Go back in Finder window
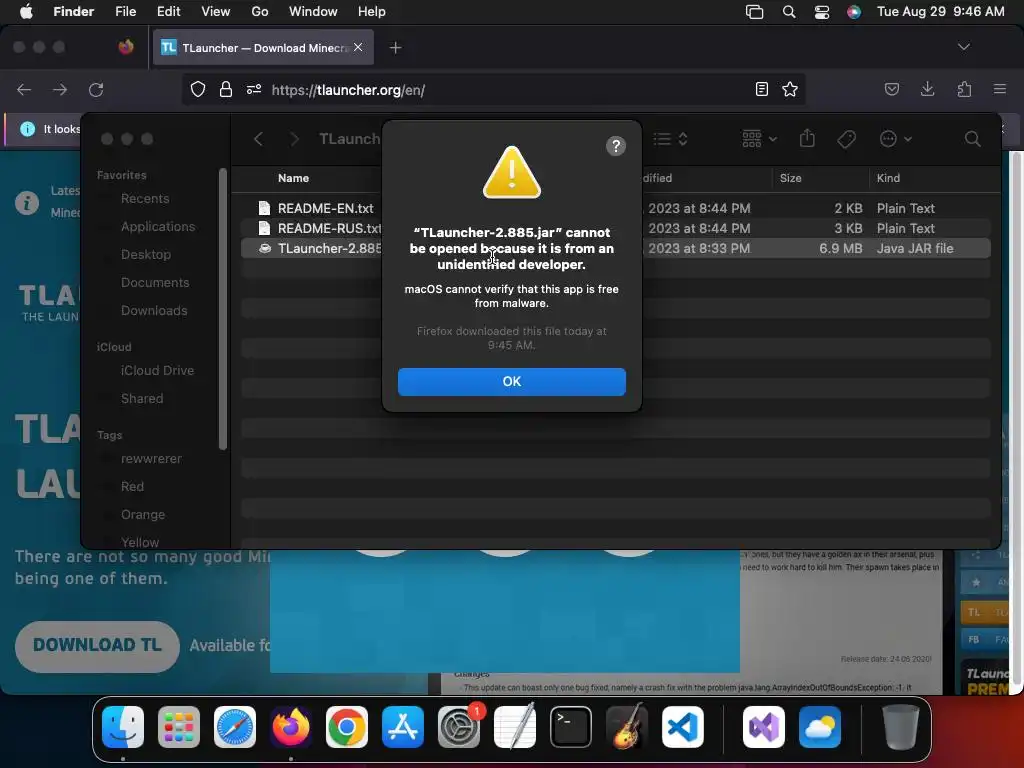Screen dimensions: 1024x768 click(x=259, y=139)
